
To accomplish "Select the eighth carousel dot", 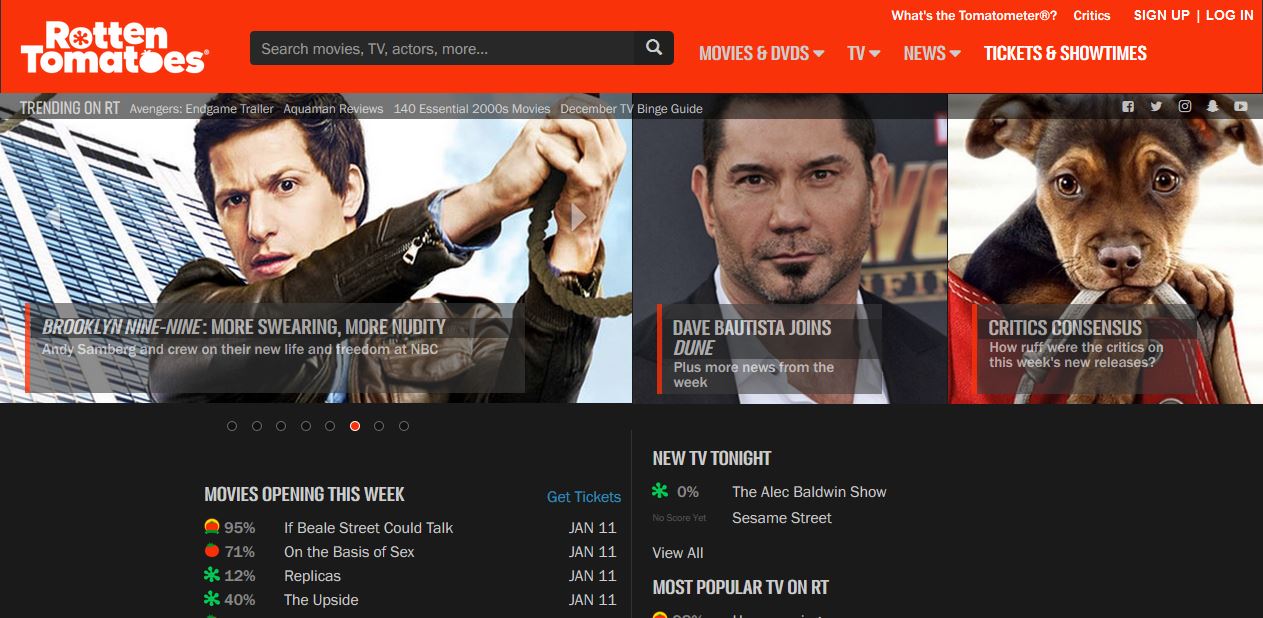I will pyautogui.click(x=404, y=426).
